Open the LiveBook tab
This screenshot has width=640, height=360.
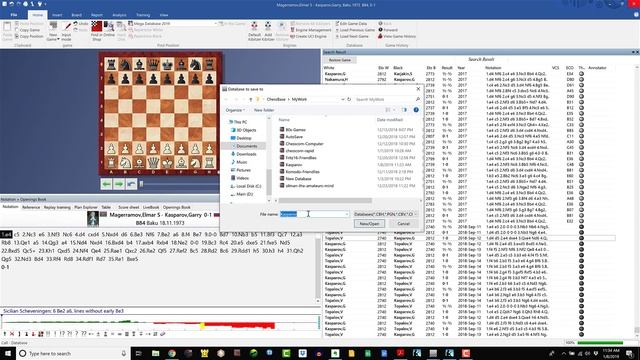151,207
